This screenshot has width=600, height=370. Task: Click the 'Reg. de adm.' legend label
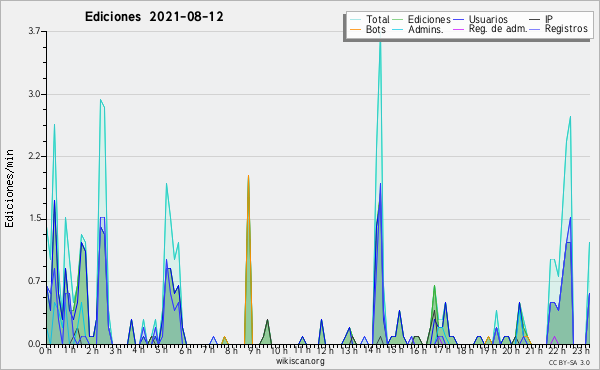point(498,29)
